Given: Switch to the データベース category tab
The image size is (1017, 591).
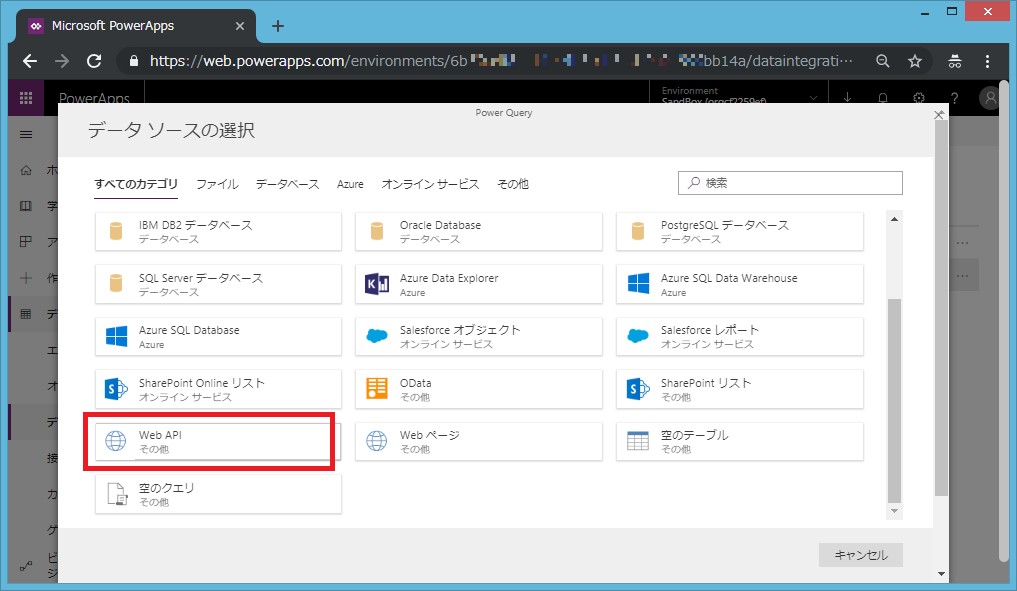Looking at the screenshot, I should (x=287, y=184).
